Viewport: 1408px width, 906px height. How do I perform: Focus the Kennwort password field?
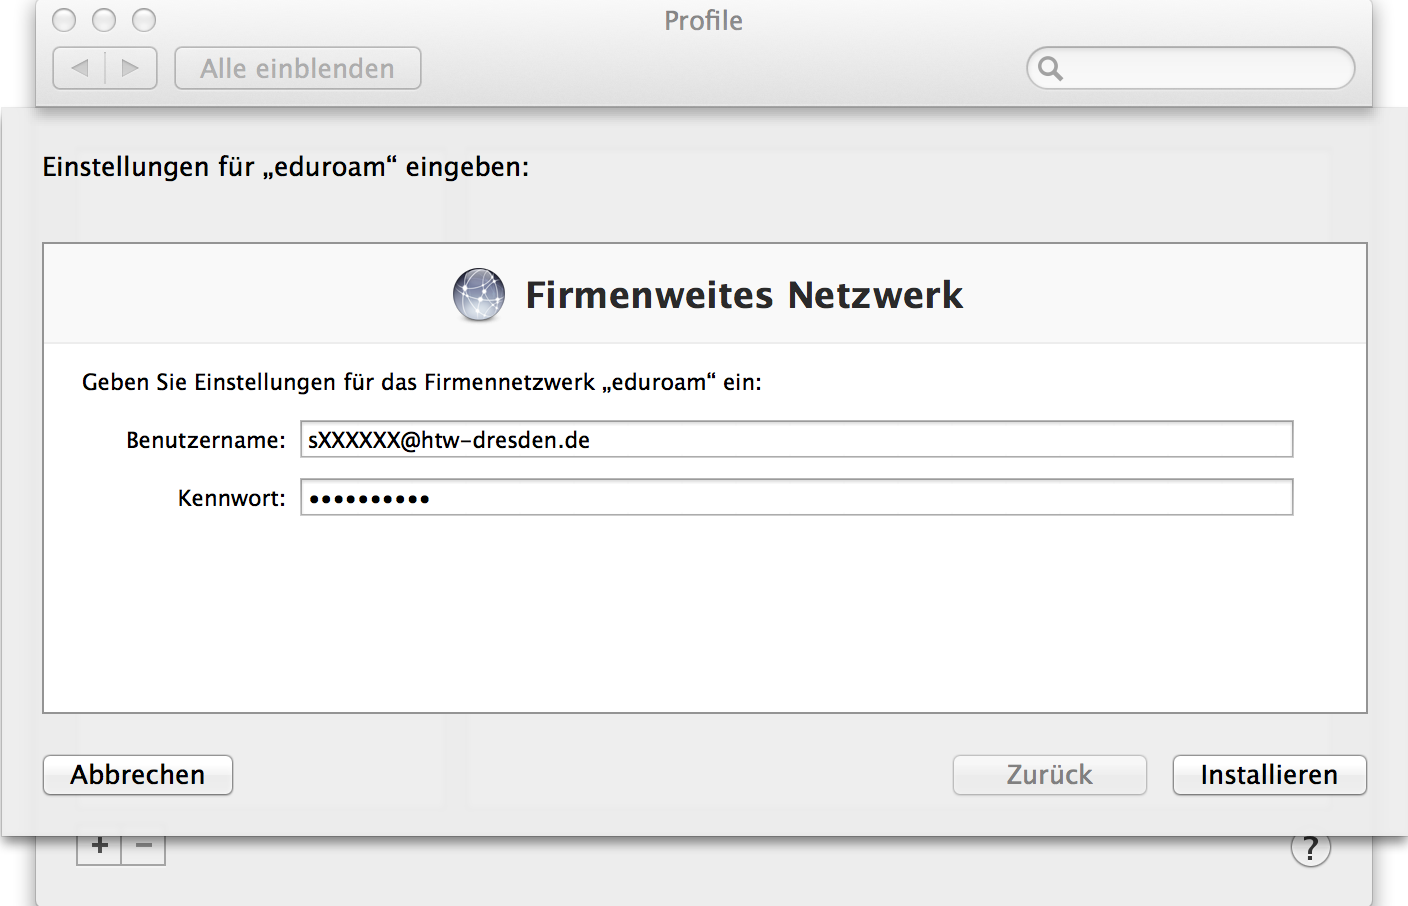[797, 497]
